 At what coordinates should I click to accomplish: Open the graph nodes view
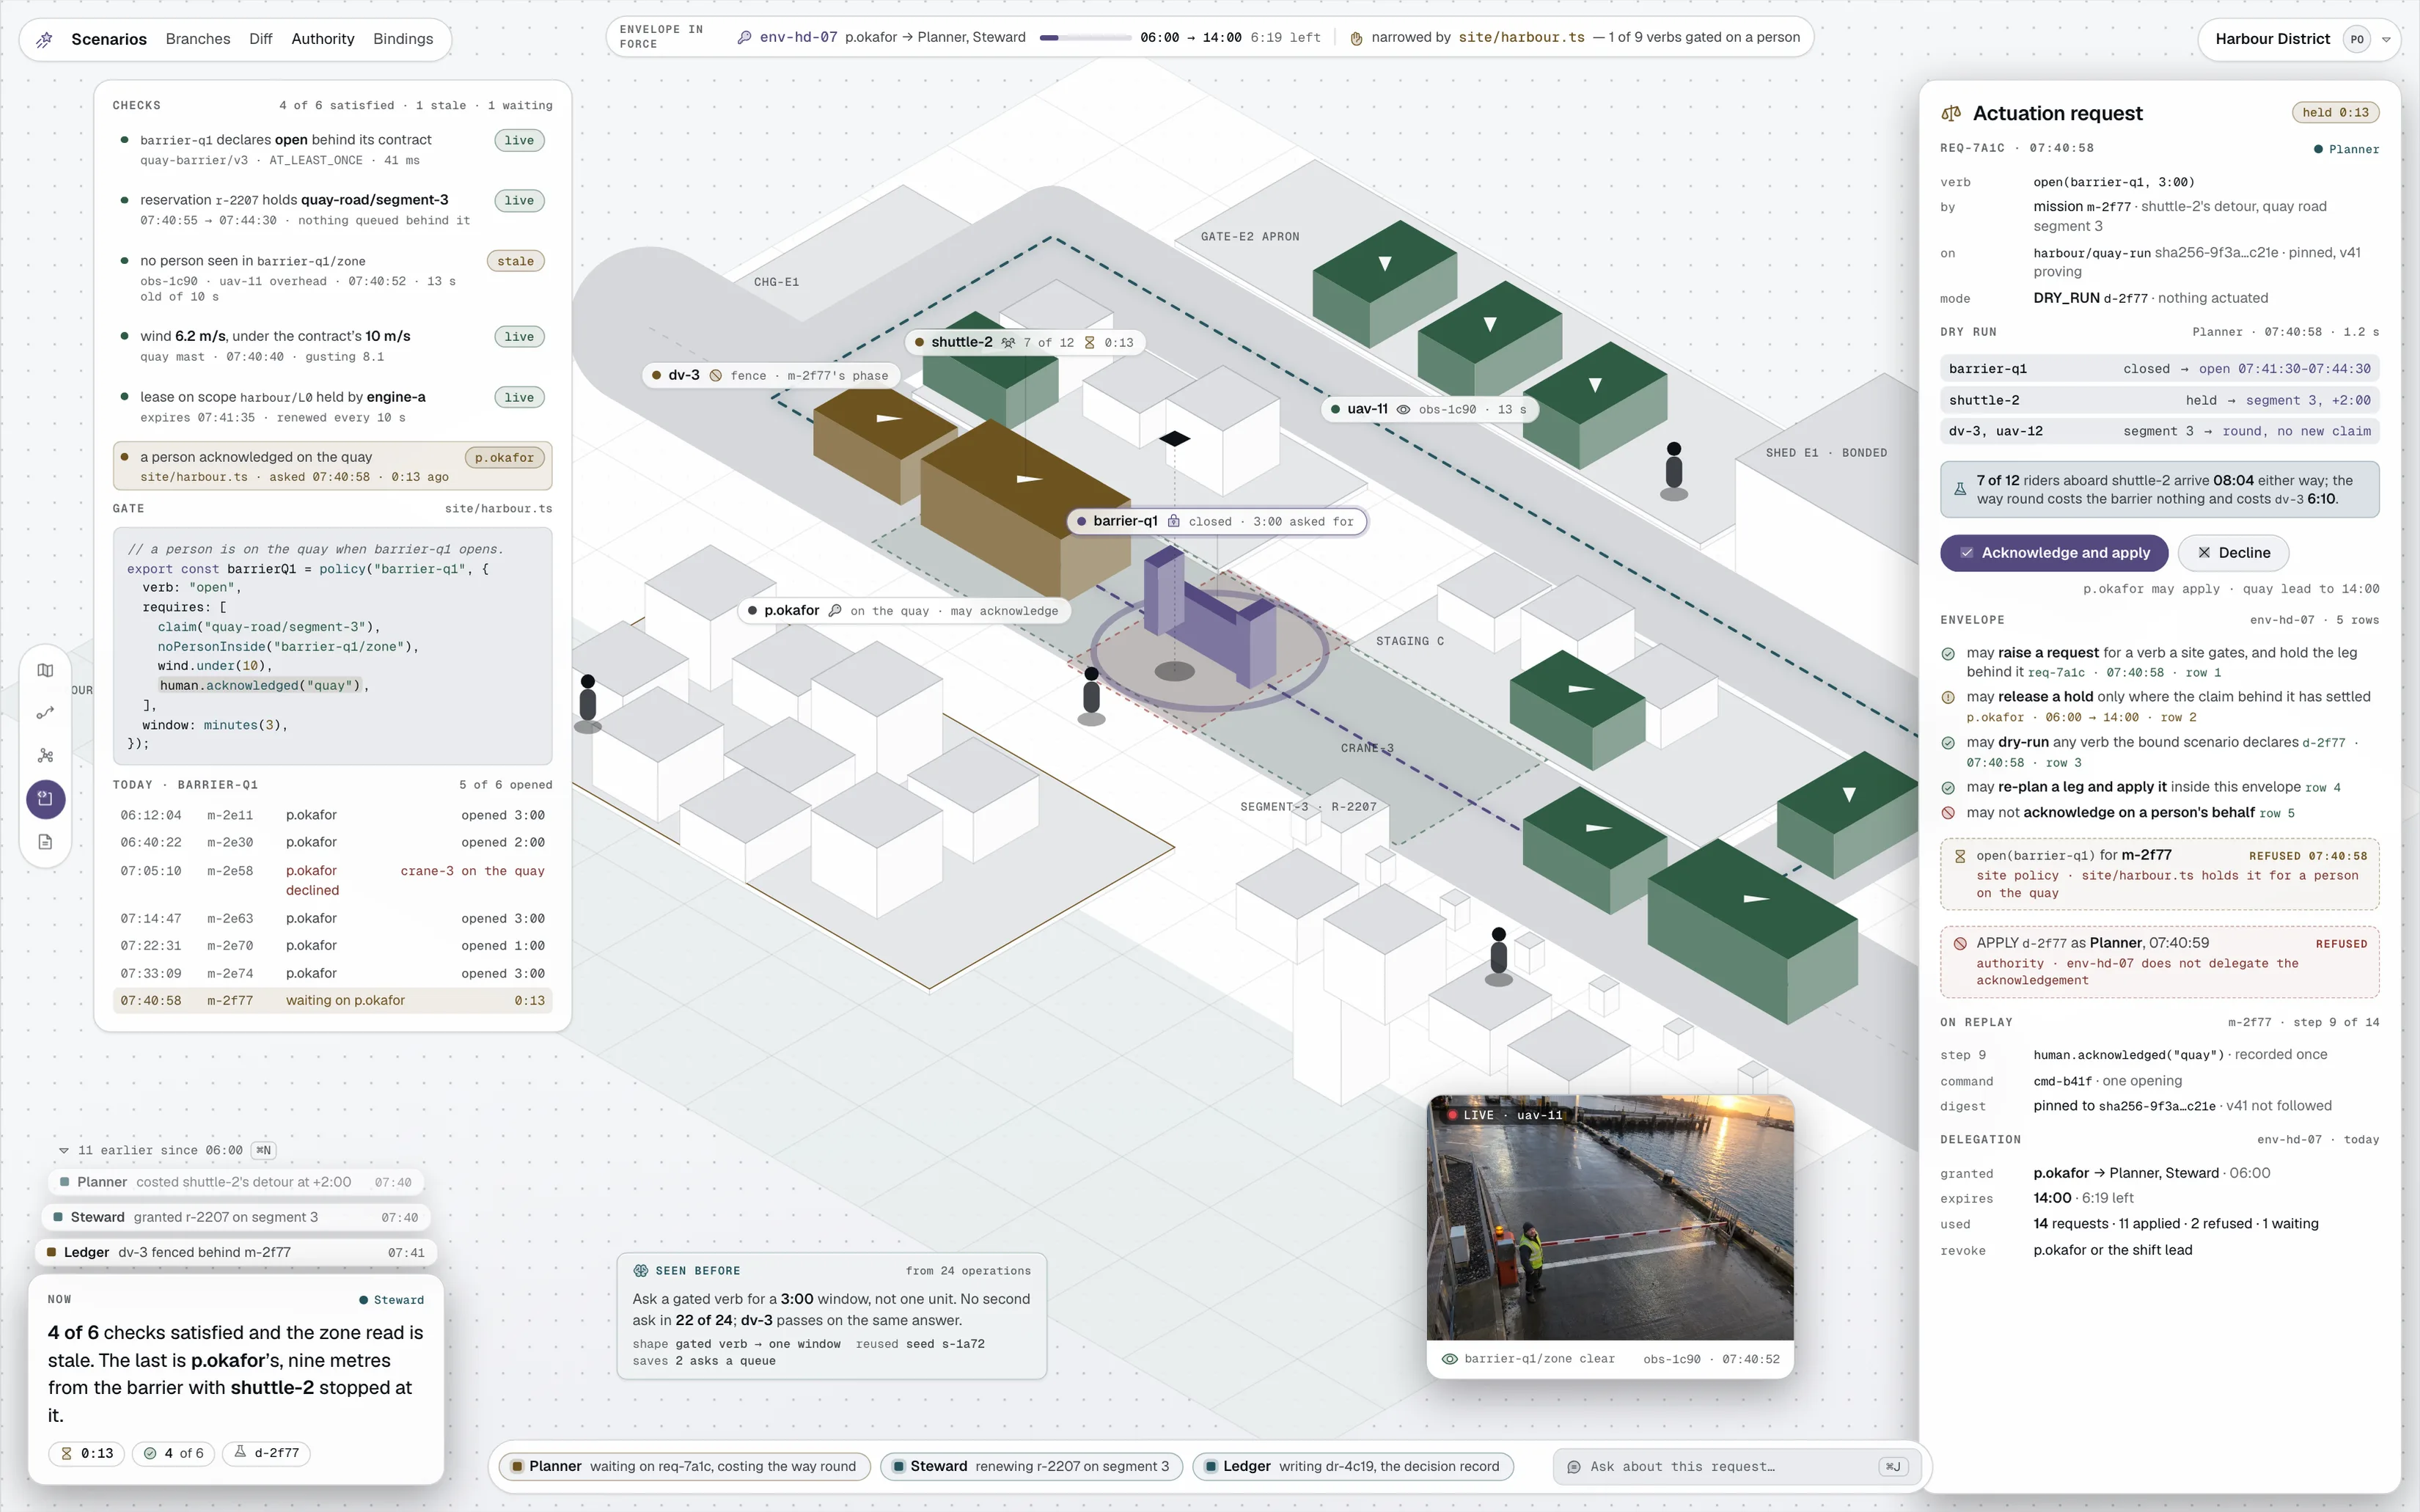45,756
